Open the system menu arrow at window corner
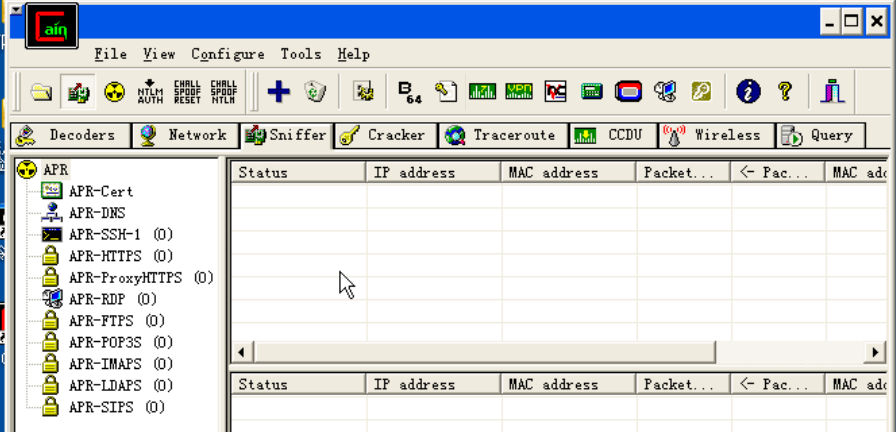 17,10
